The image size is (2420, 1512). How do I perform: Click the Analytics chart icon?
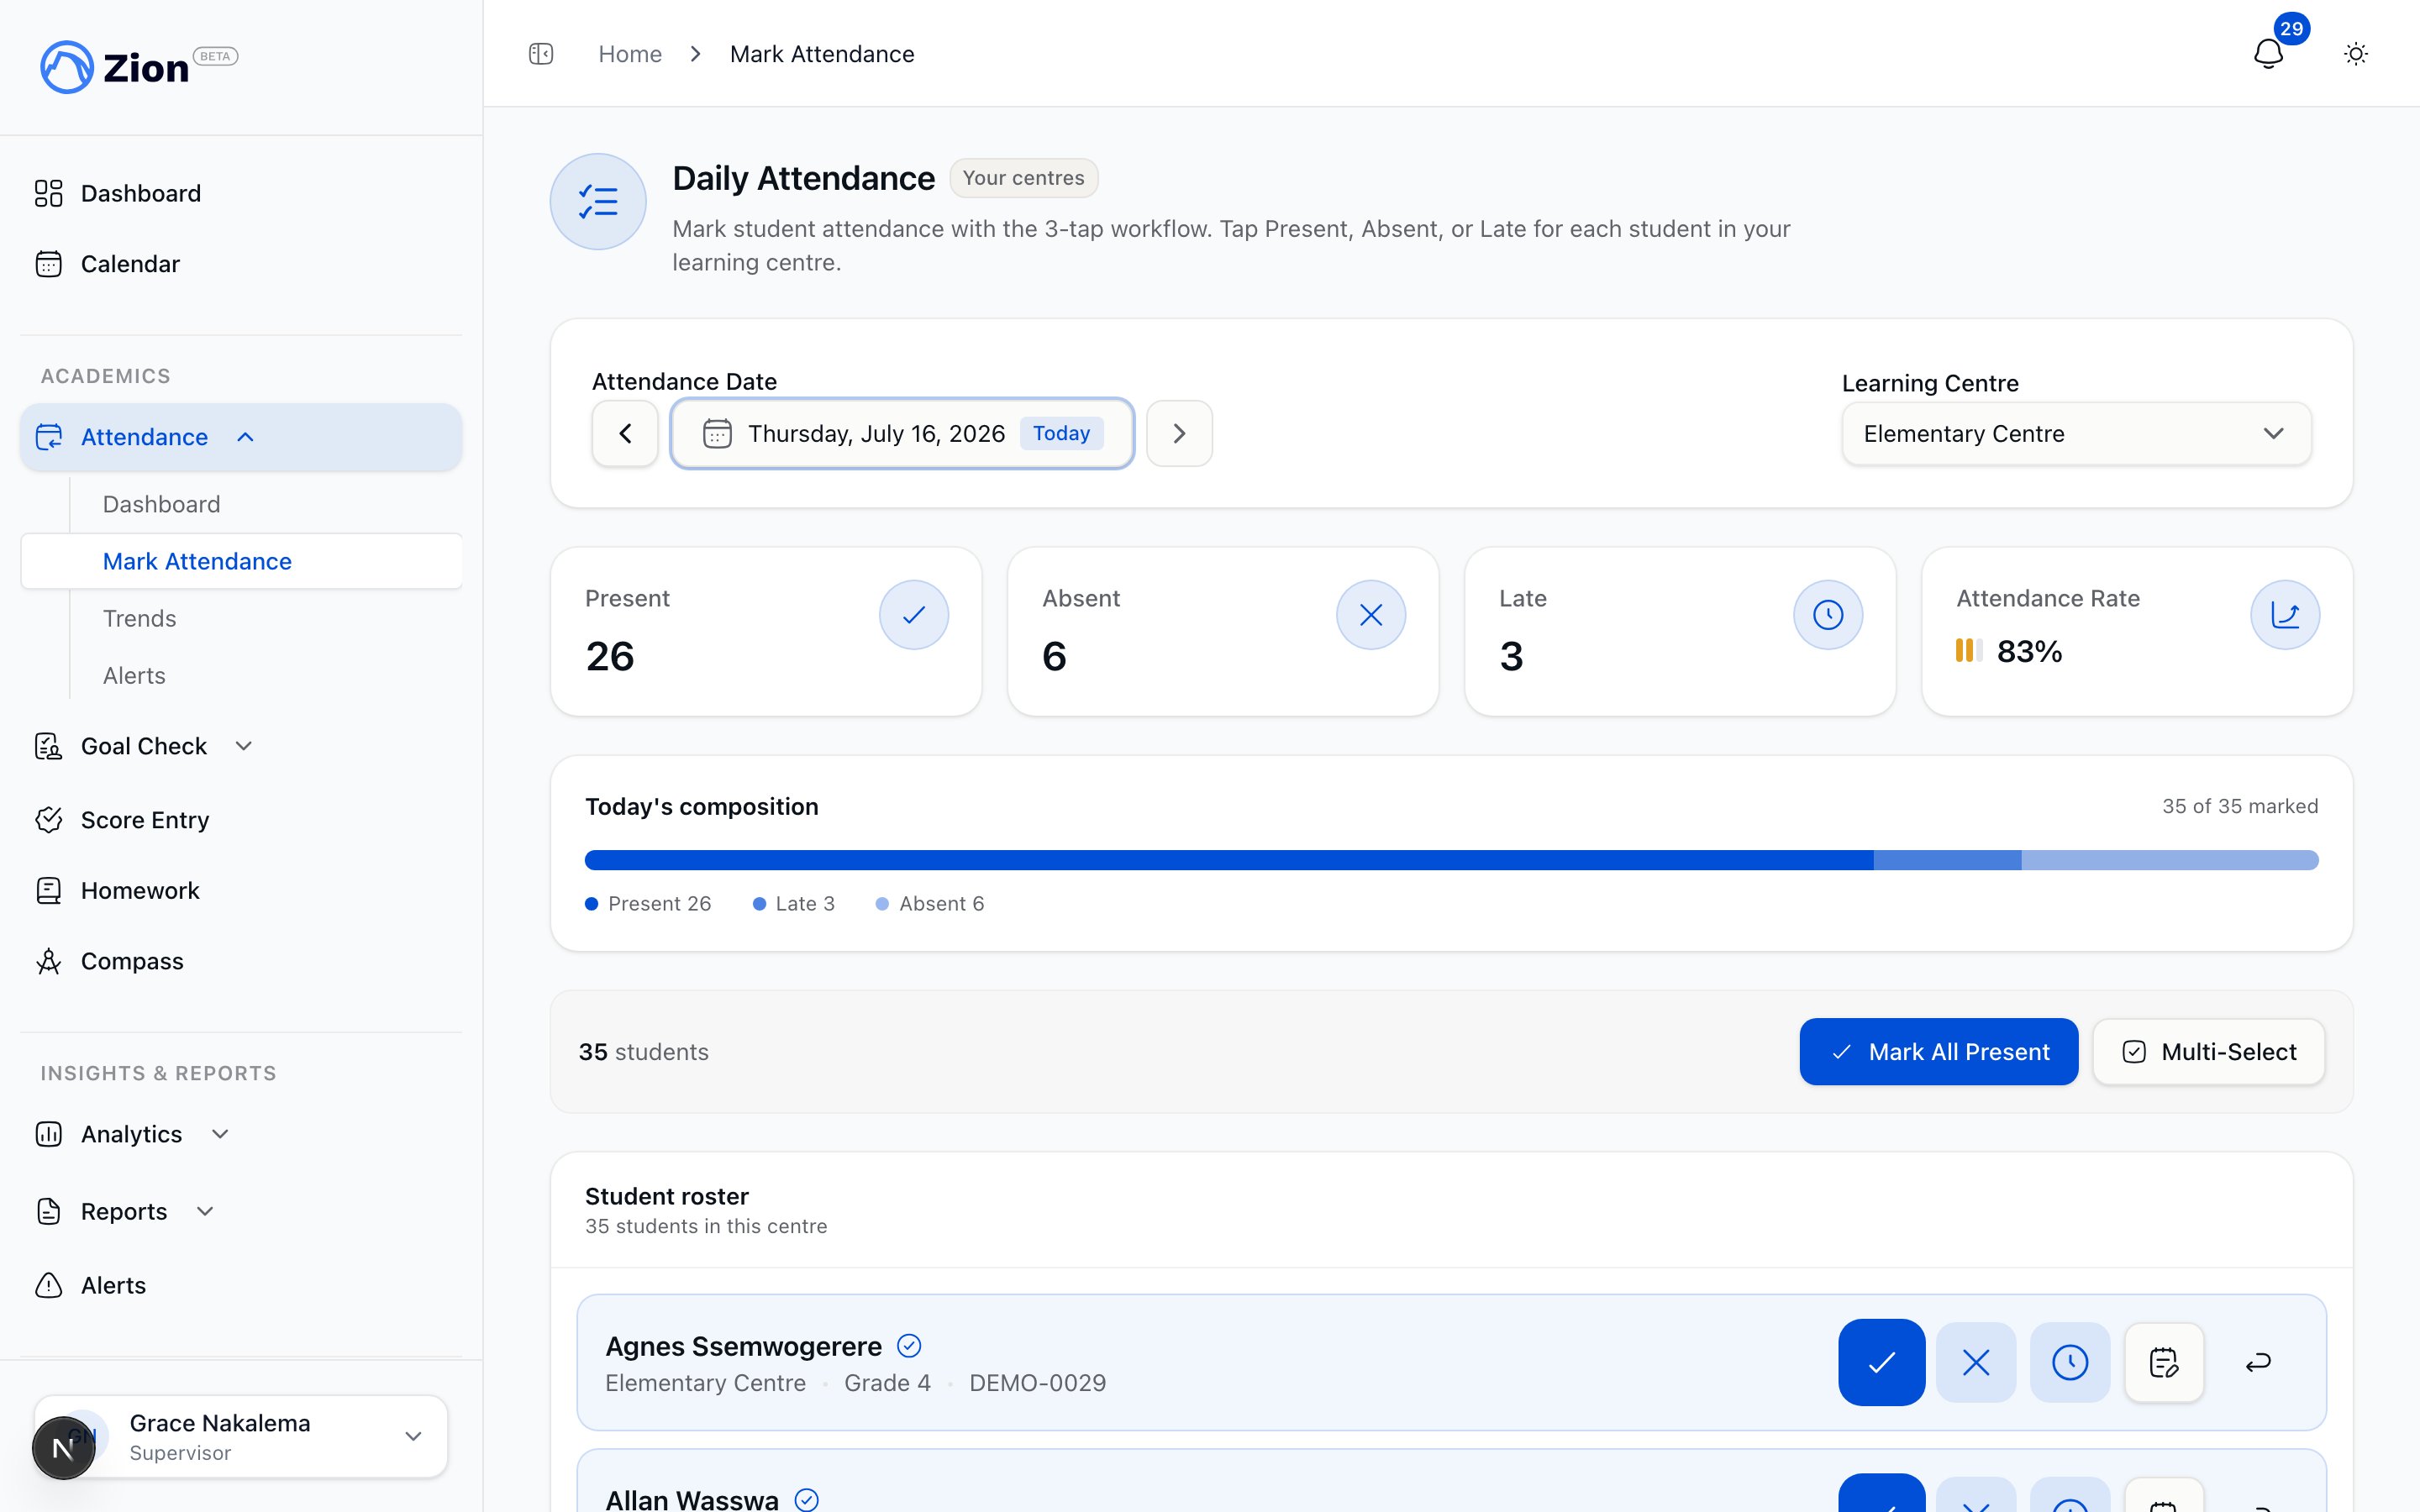tap(48, 1134)
